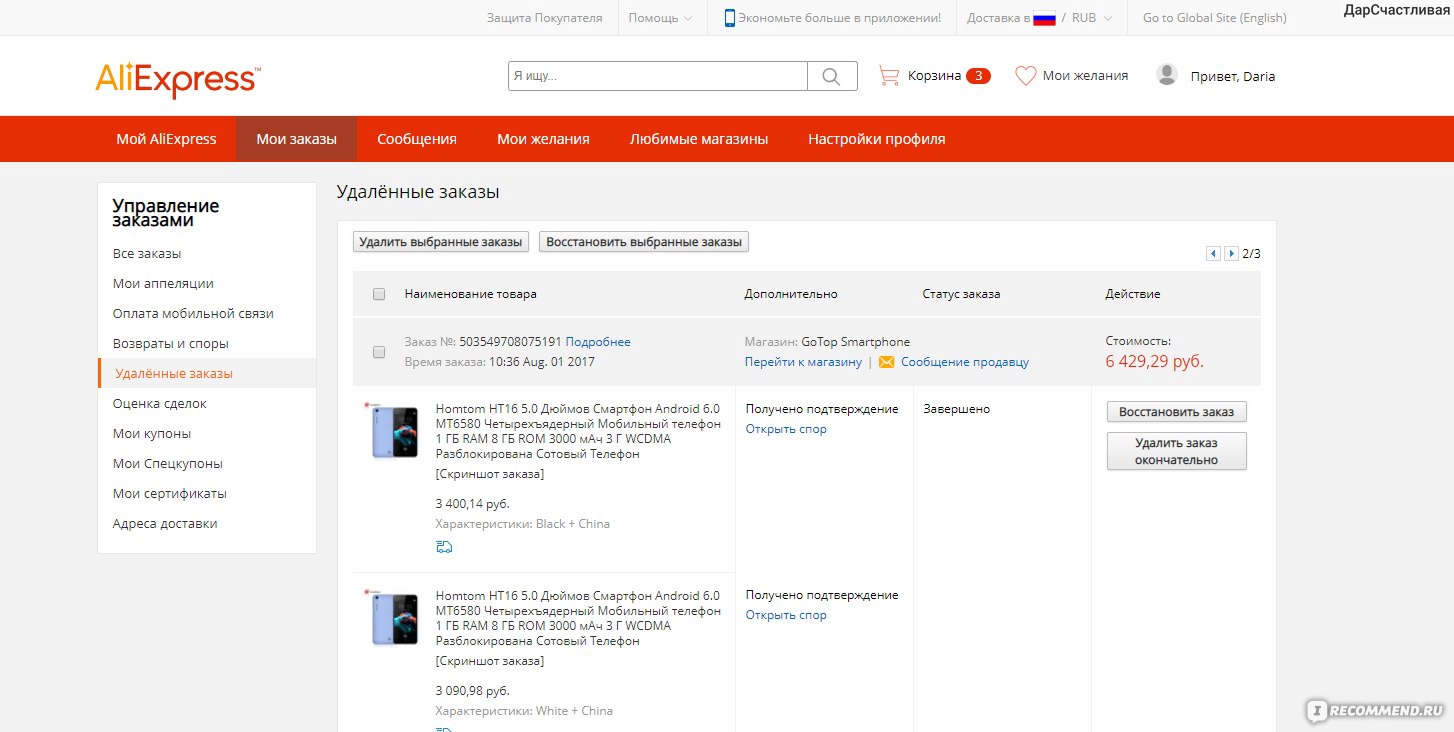This screenshot has height=732, width=1454.
Task: Click the AliExpress logo
Action: click(x=178, y=80)
